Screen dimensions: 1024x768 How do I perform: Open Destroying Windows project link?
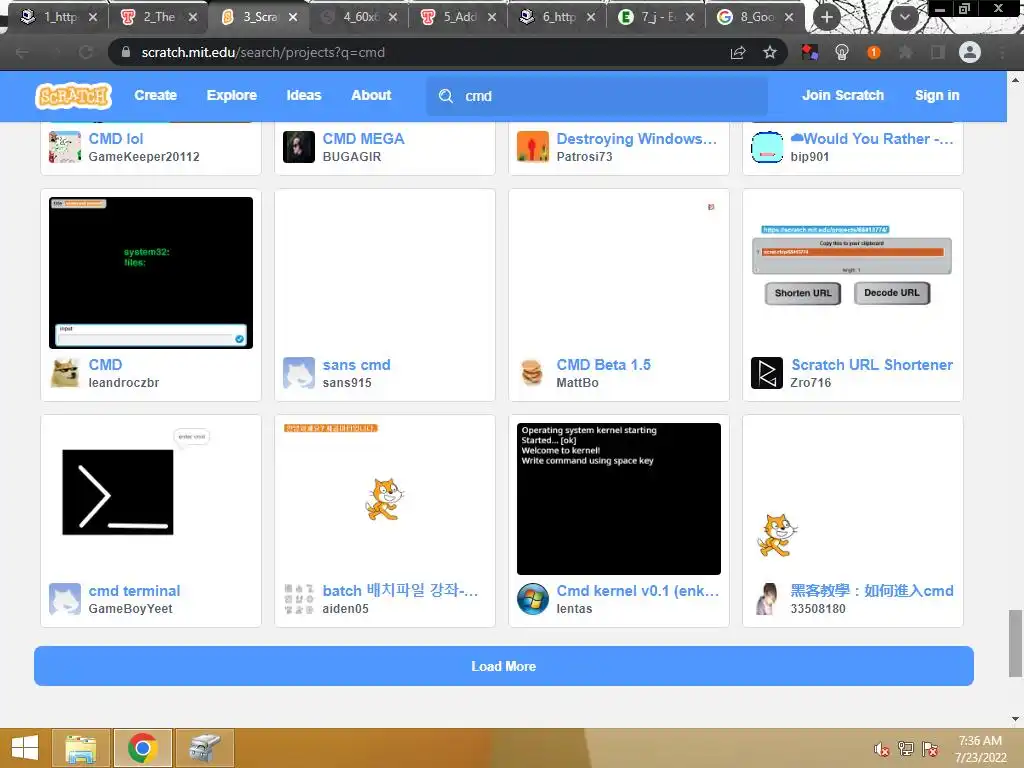(x=637, y=138)
